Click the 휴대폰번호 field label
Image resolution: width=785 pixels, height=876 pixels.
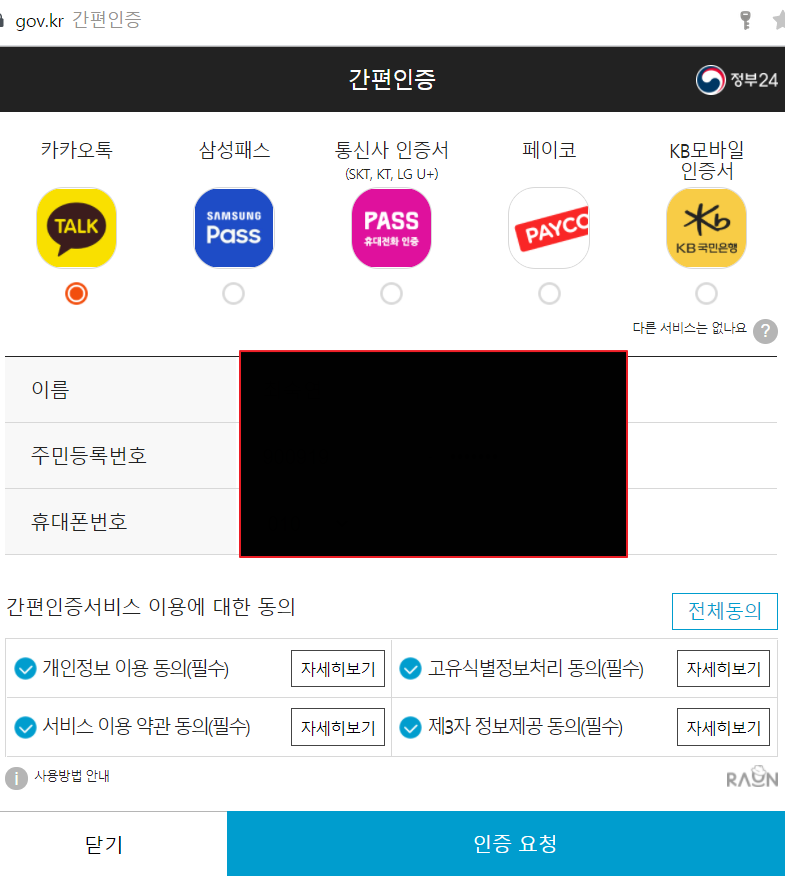79,522
